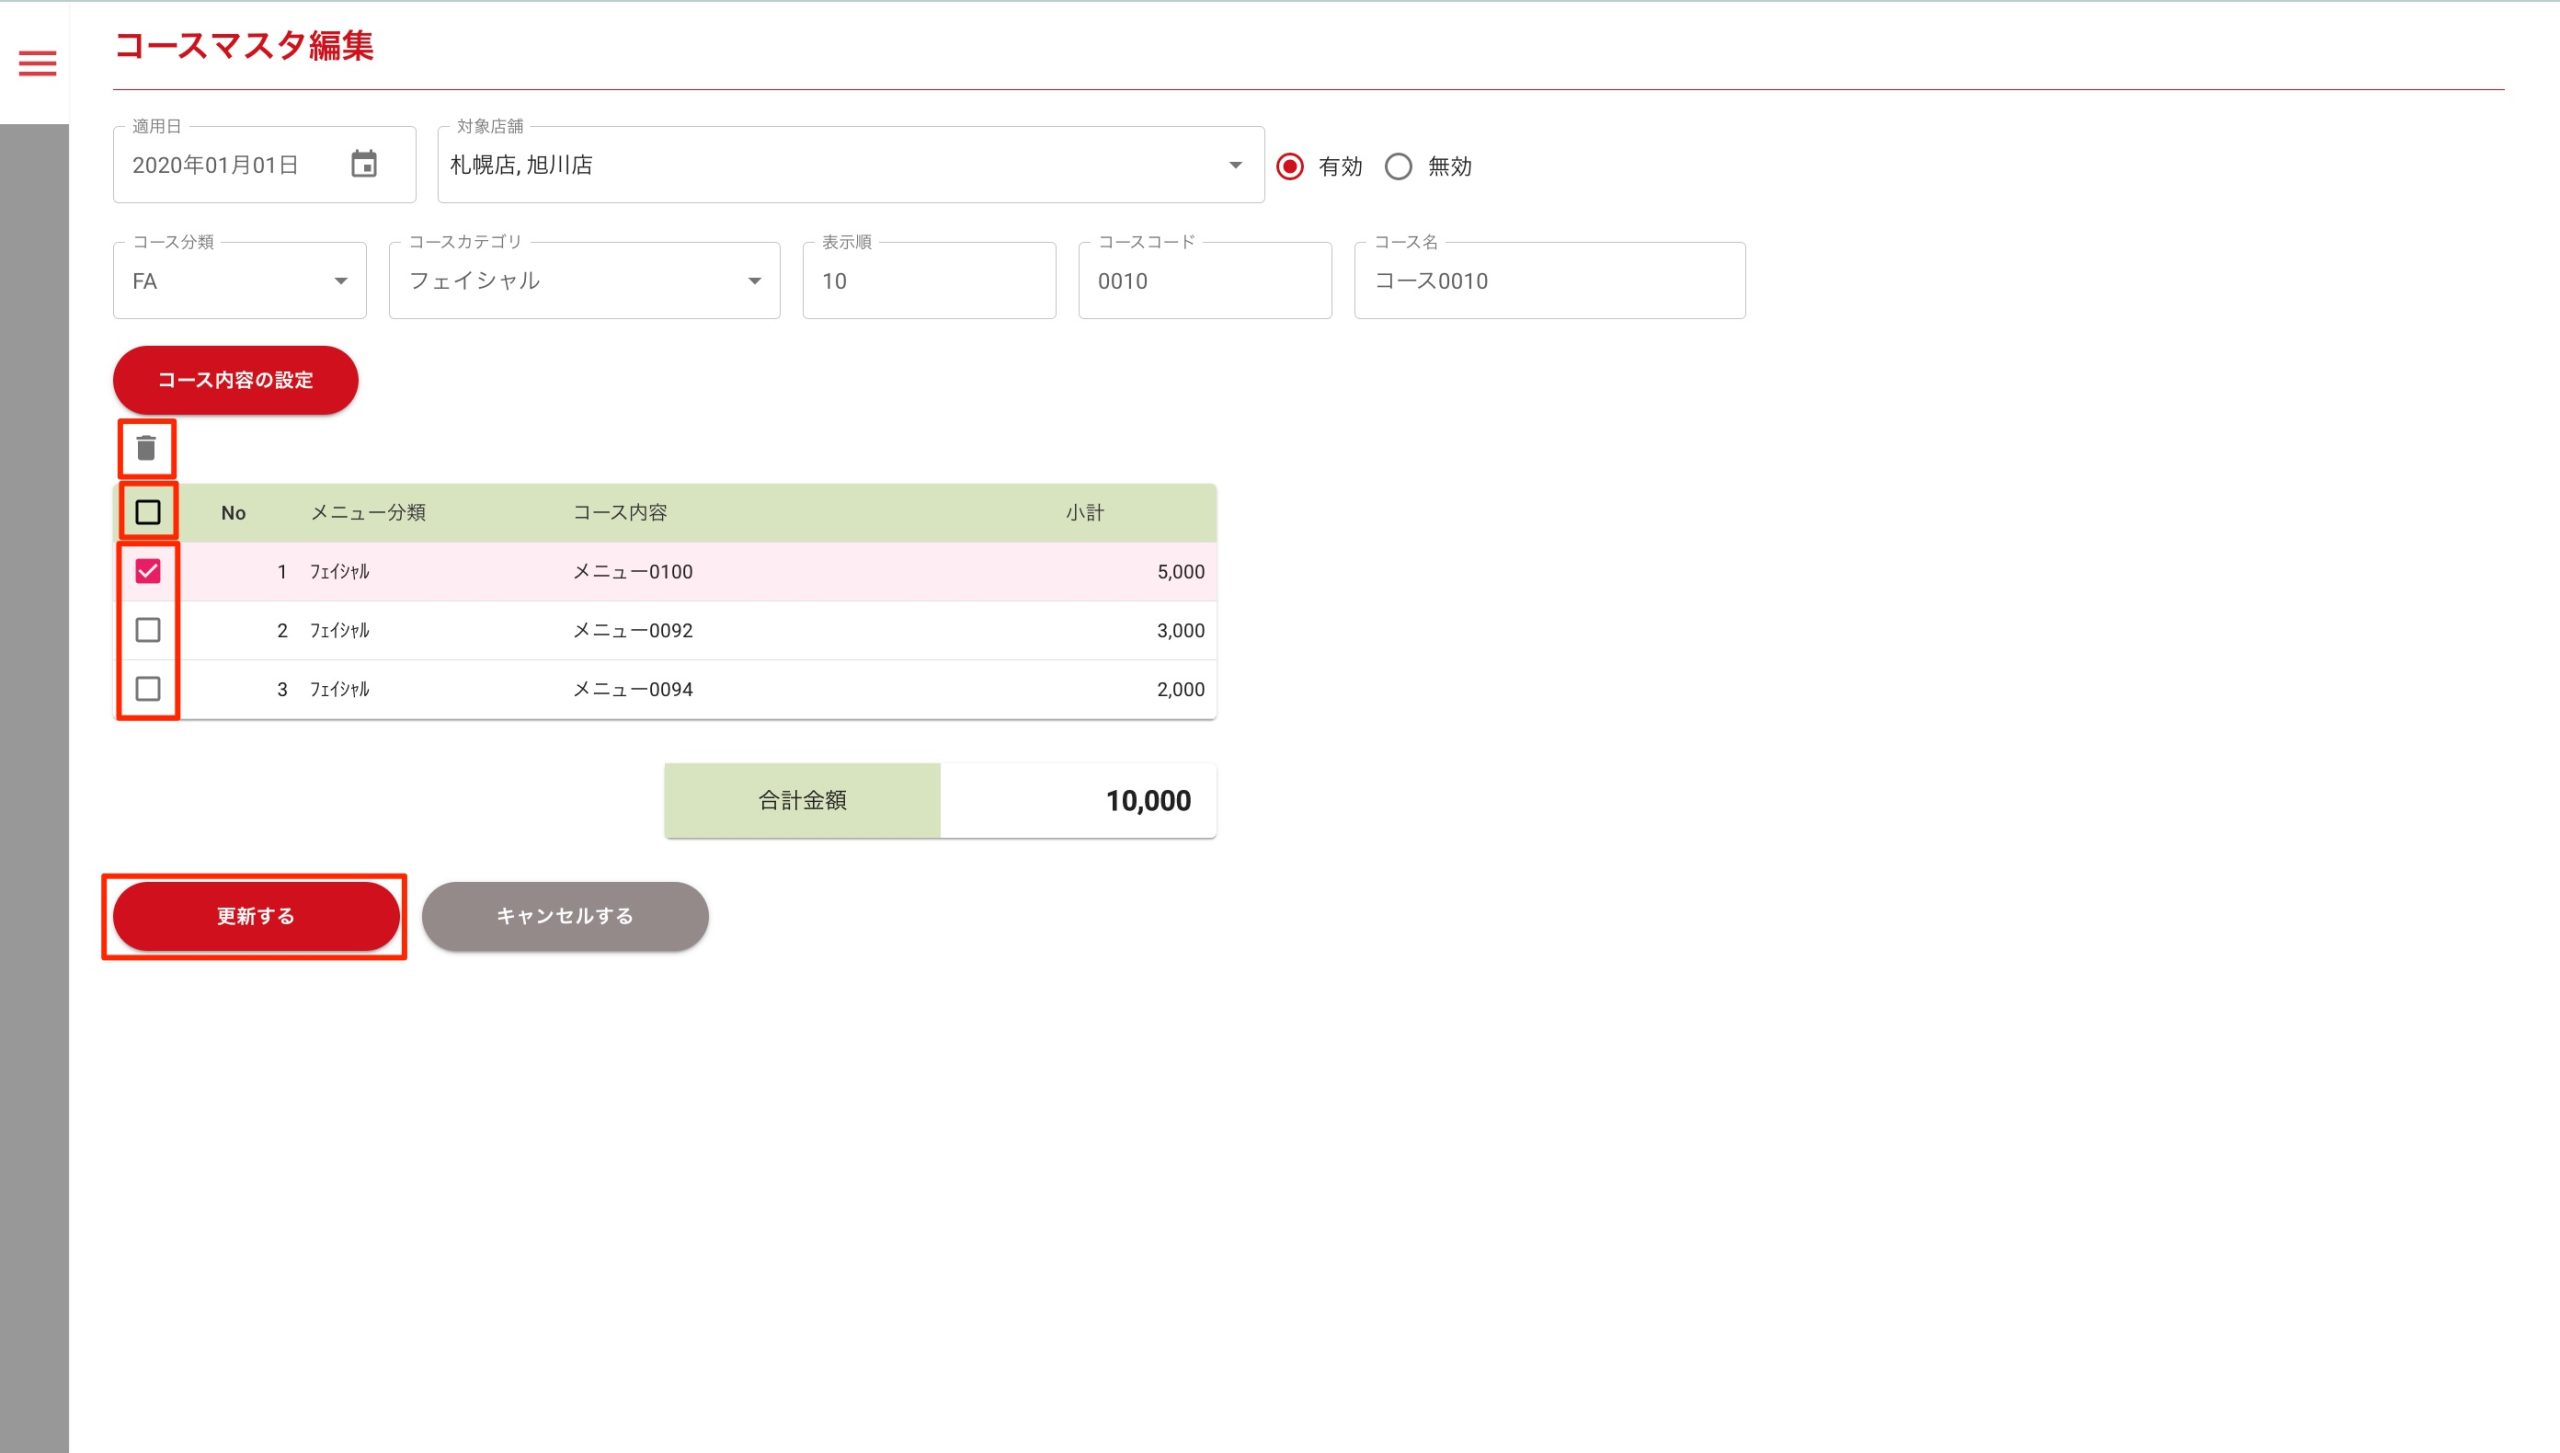
Task: Uncheck the メニュー0100 row checkbox
Action: [x=148, y=571]
